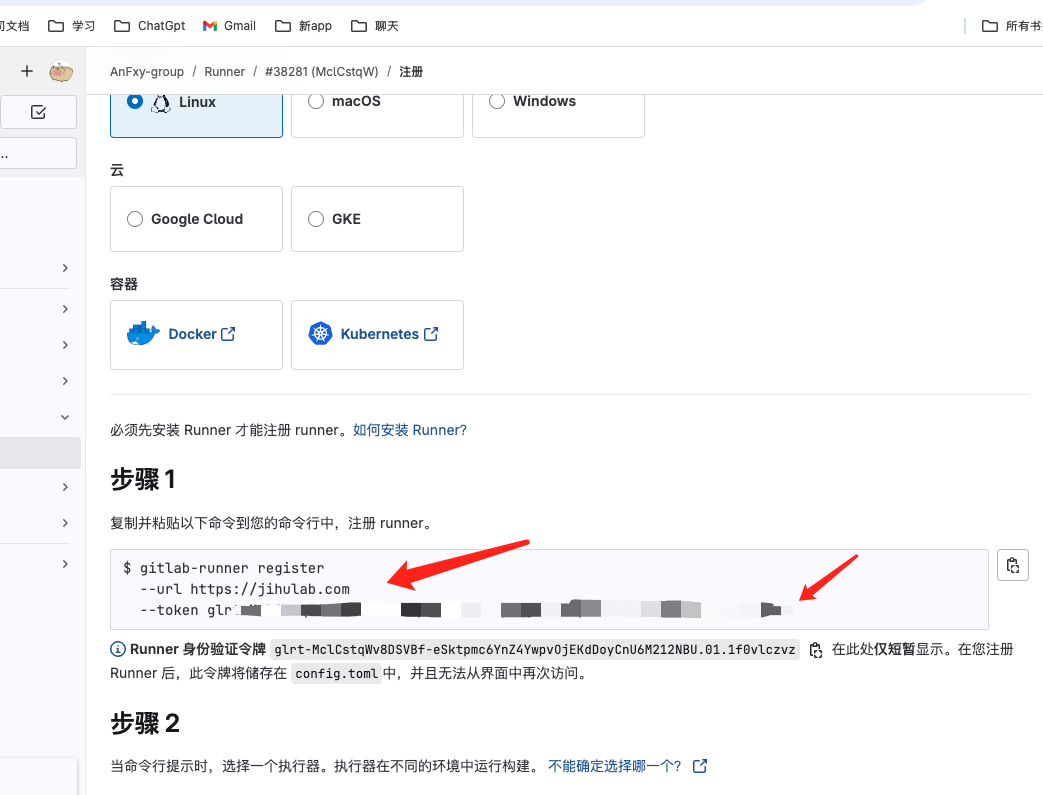Image resolution: width=1043 pixels, height=795 pixels.
Task: Click the plus create-new icon in sidebar
Action: coord(27,71)
